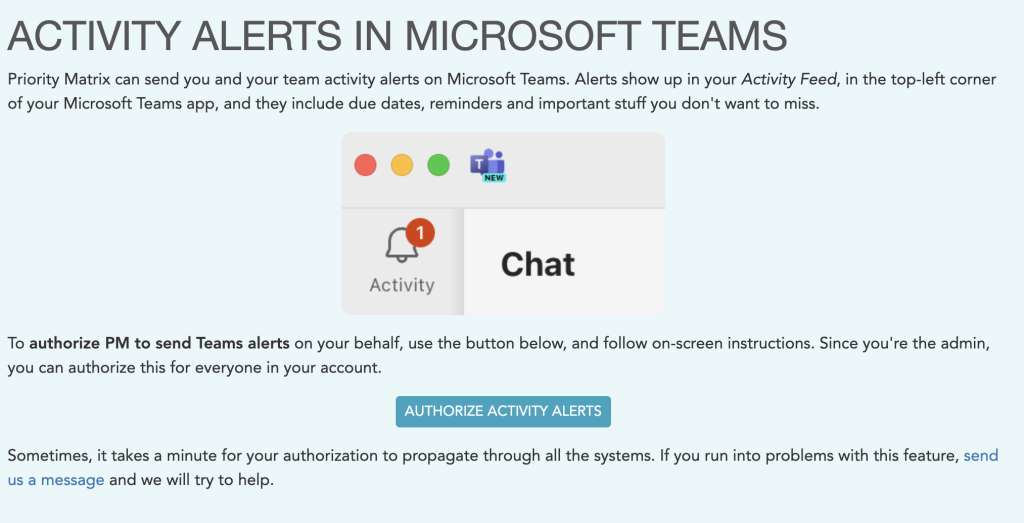Image resolution: width=1024 pixels, height=523 pixels.
Task: Click the NEW badge on Teams icon
Action: pyautogui.click(x=493, y=178)
